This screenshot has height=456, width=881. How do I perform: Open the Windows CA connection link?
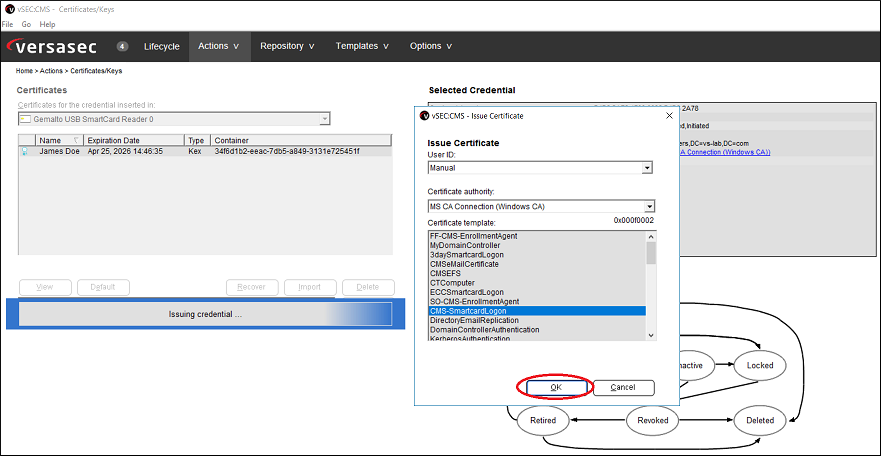pyautogui.click(x=724, y=152)
